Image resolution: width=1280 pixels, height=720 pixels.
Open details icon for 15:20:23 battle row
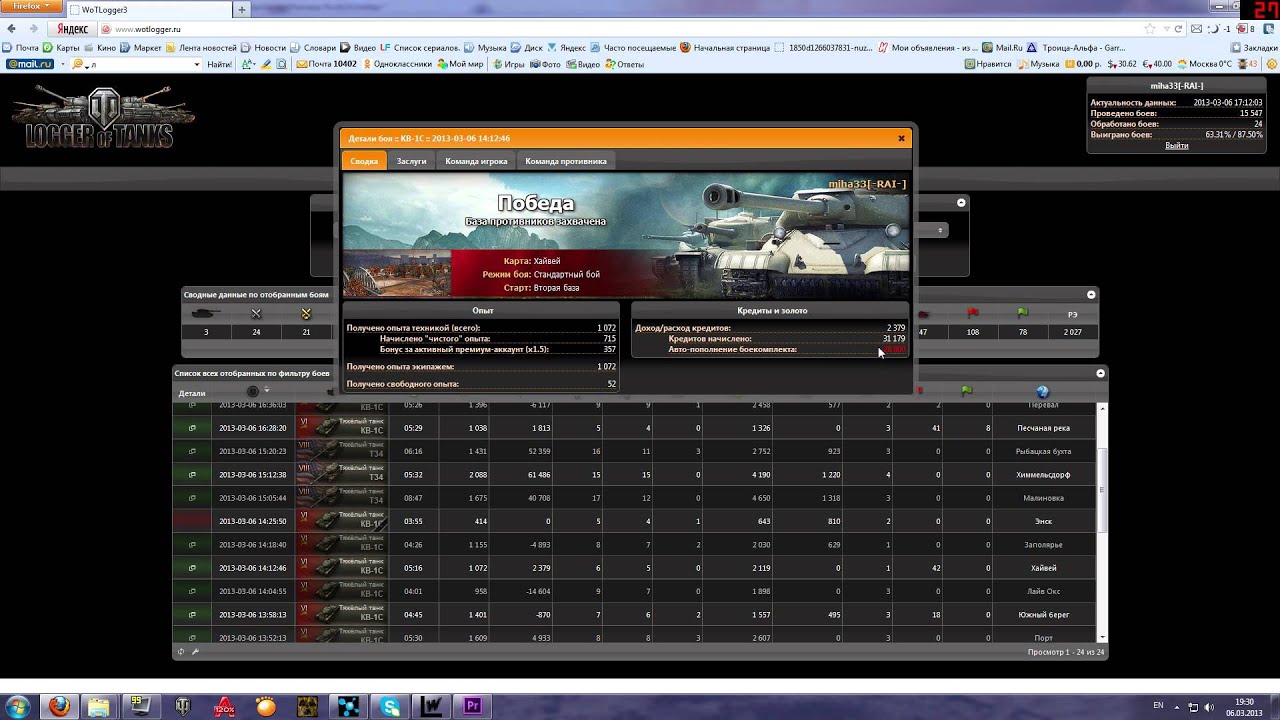coord(192,451)
